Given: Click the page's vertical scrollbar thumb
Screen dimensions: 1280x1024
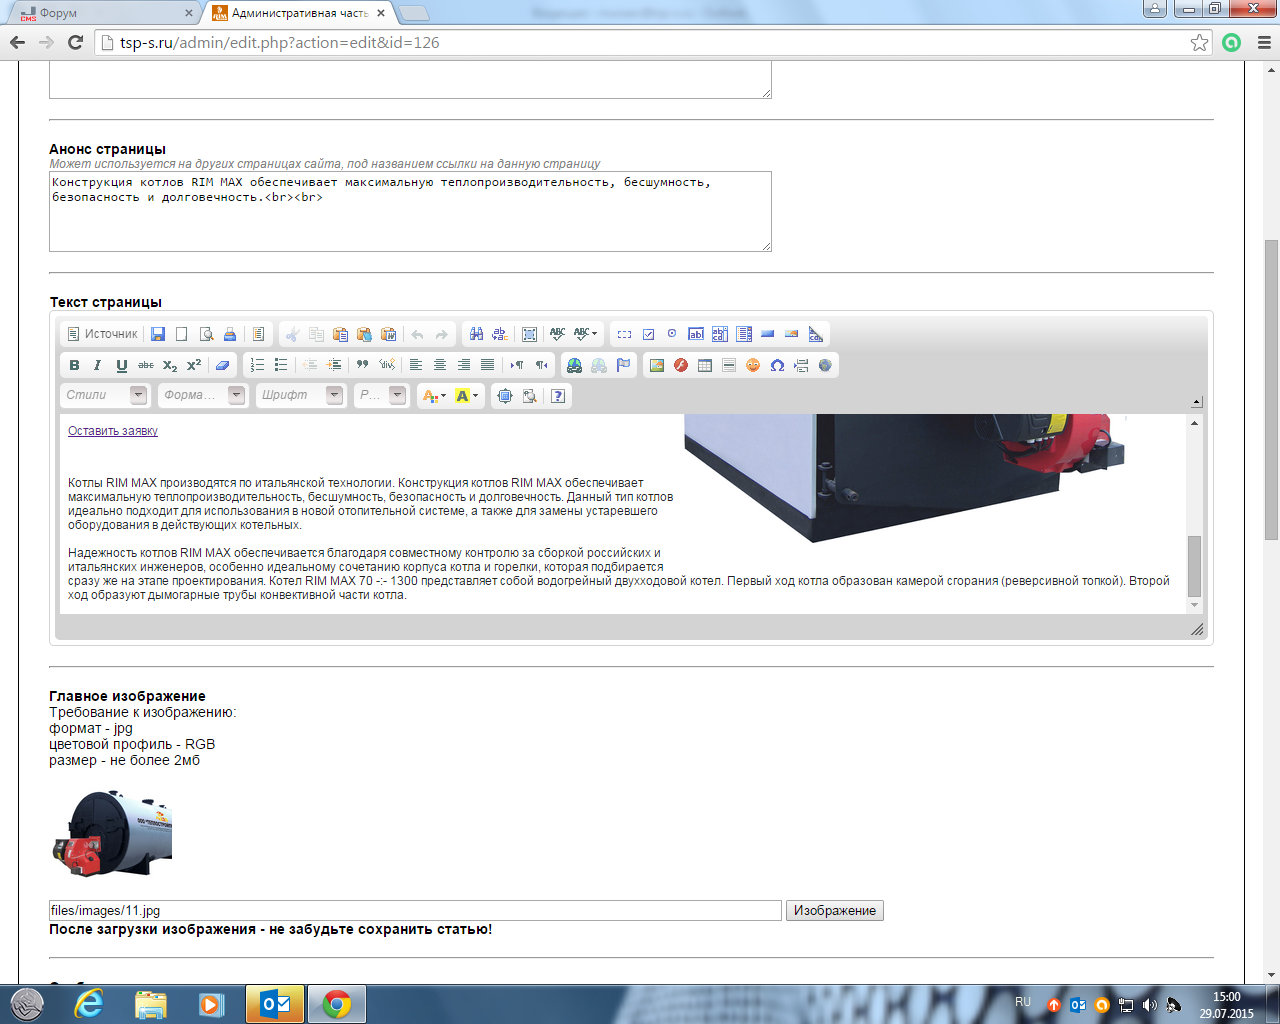Looking at the screenshot, I should click(1271, 390).
